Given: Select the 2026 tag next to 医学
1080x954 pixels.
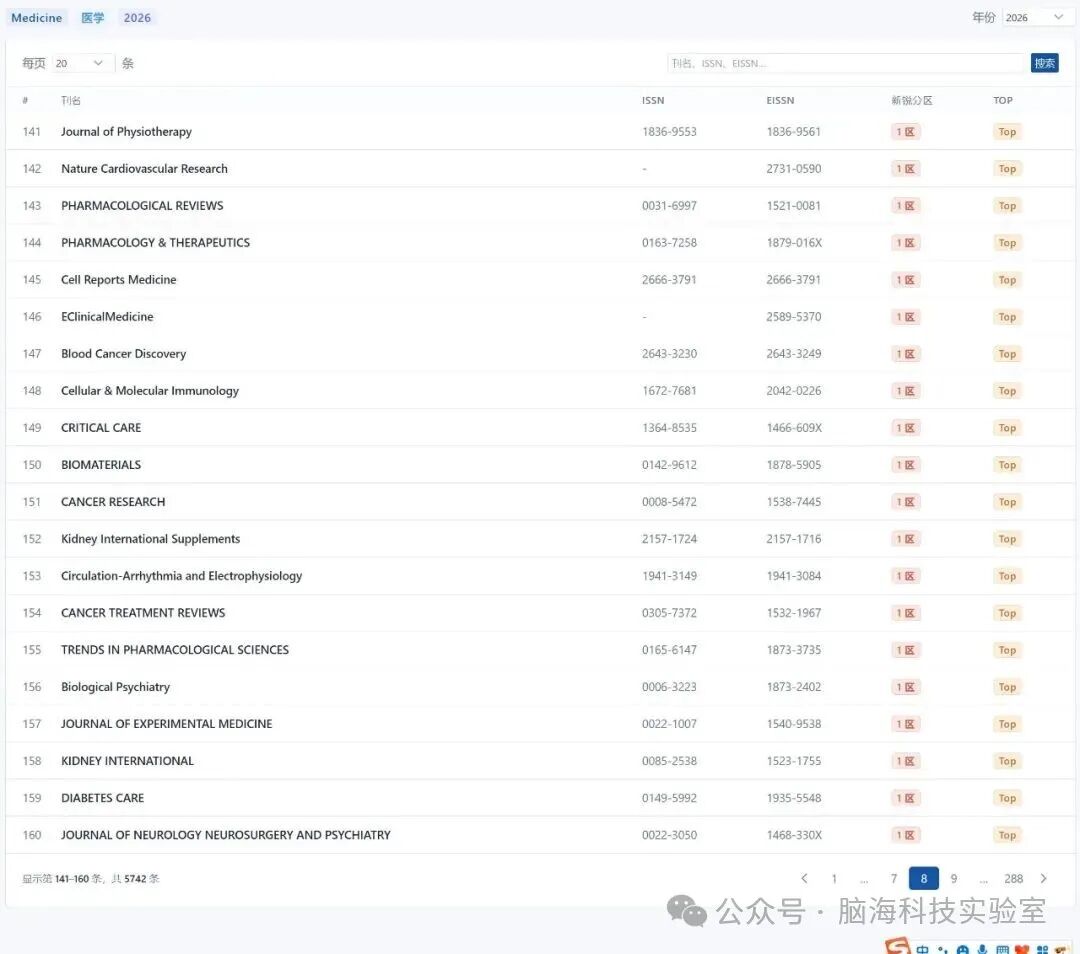Looking at the screenshot, I should (137, 18).
